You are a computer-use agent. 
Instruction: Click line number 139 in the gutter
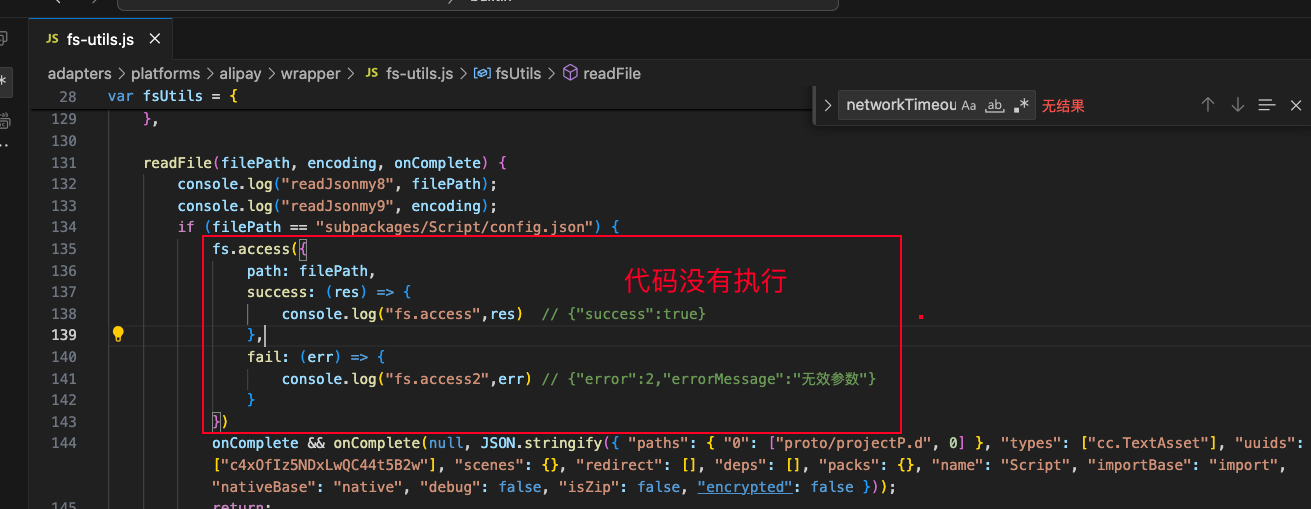click(x=64, y=335)
